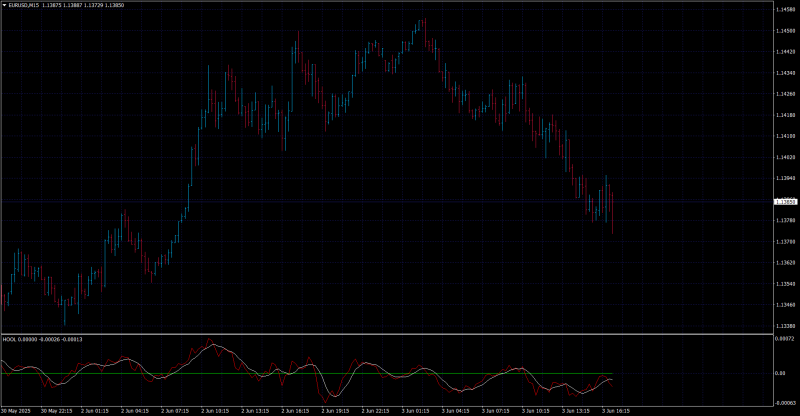Viewport: 800px width, 416px height.
Task: Select the current price label 1.13850 on axis
Action: [785, 202]
